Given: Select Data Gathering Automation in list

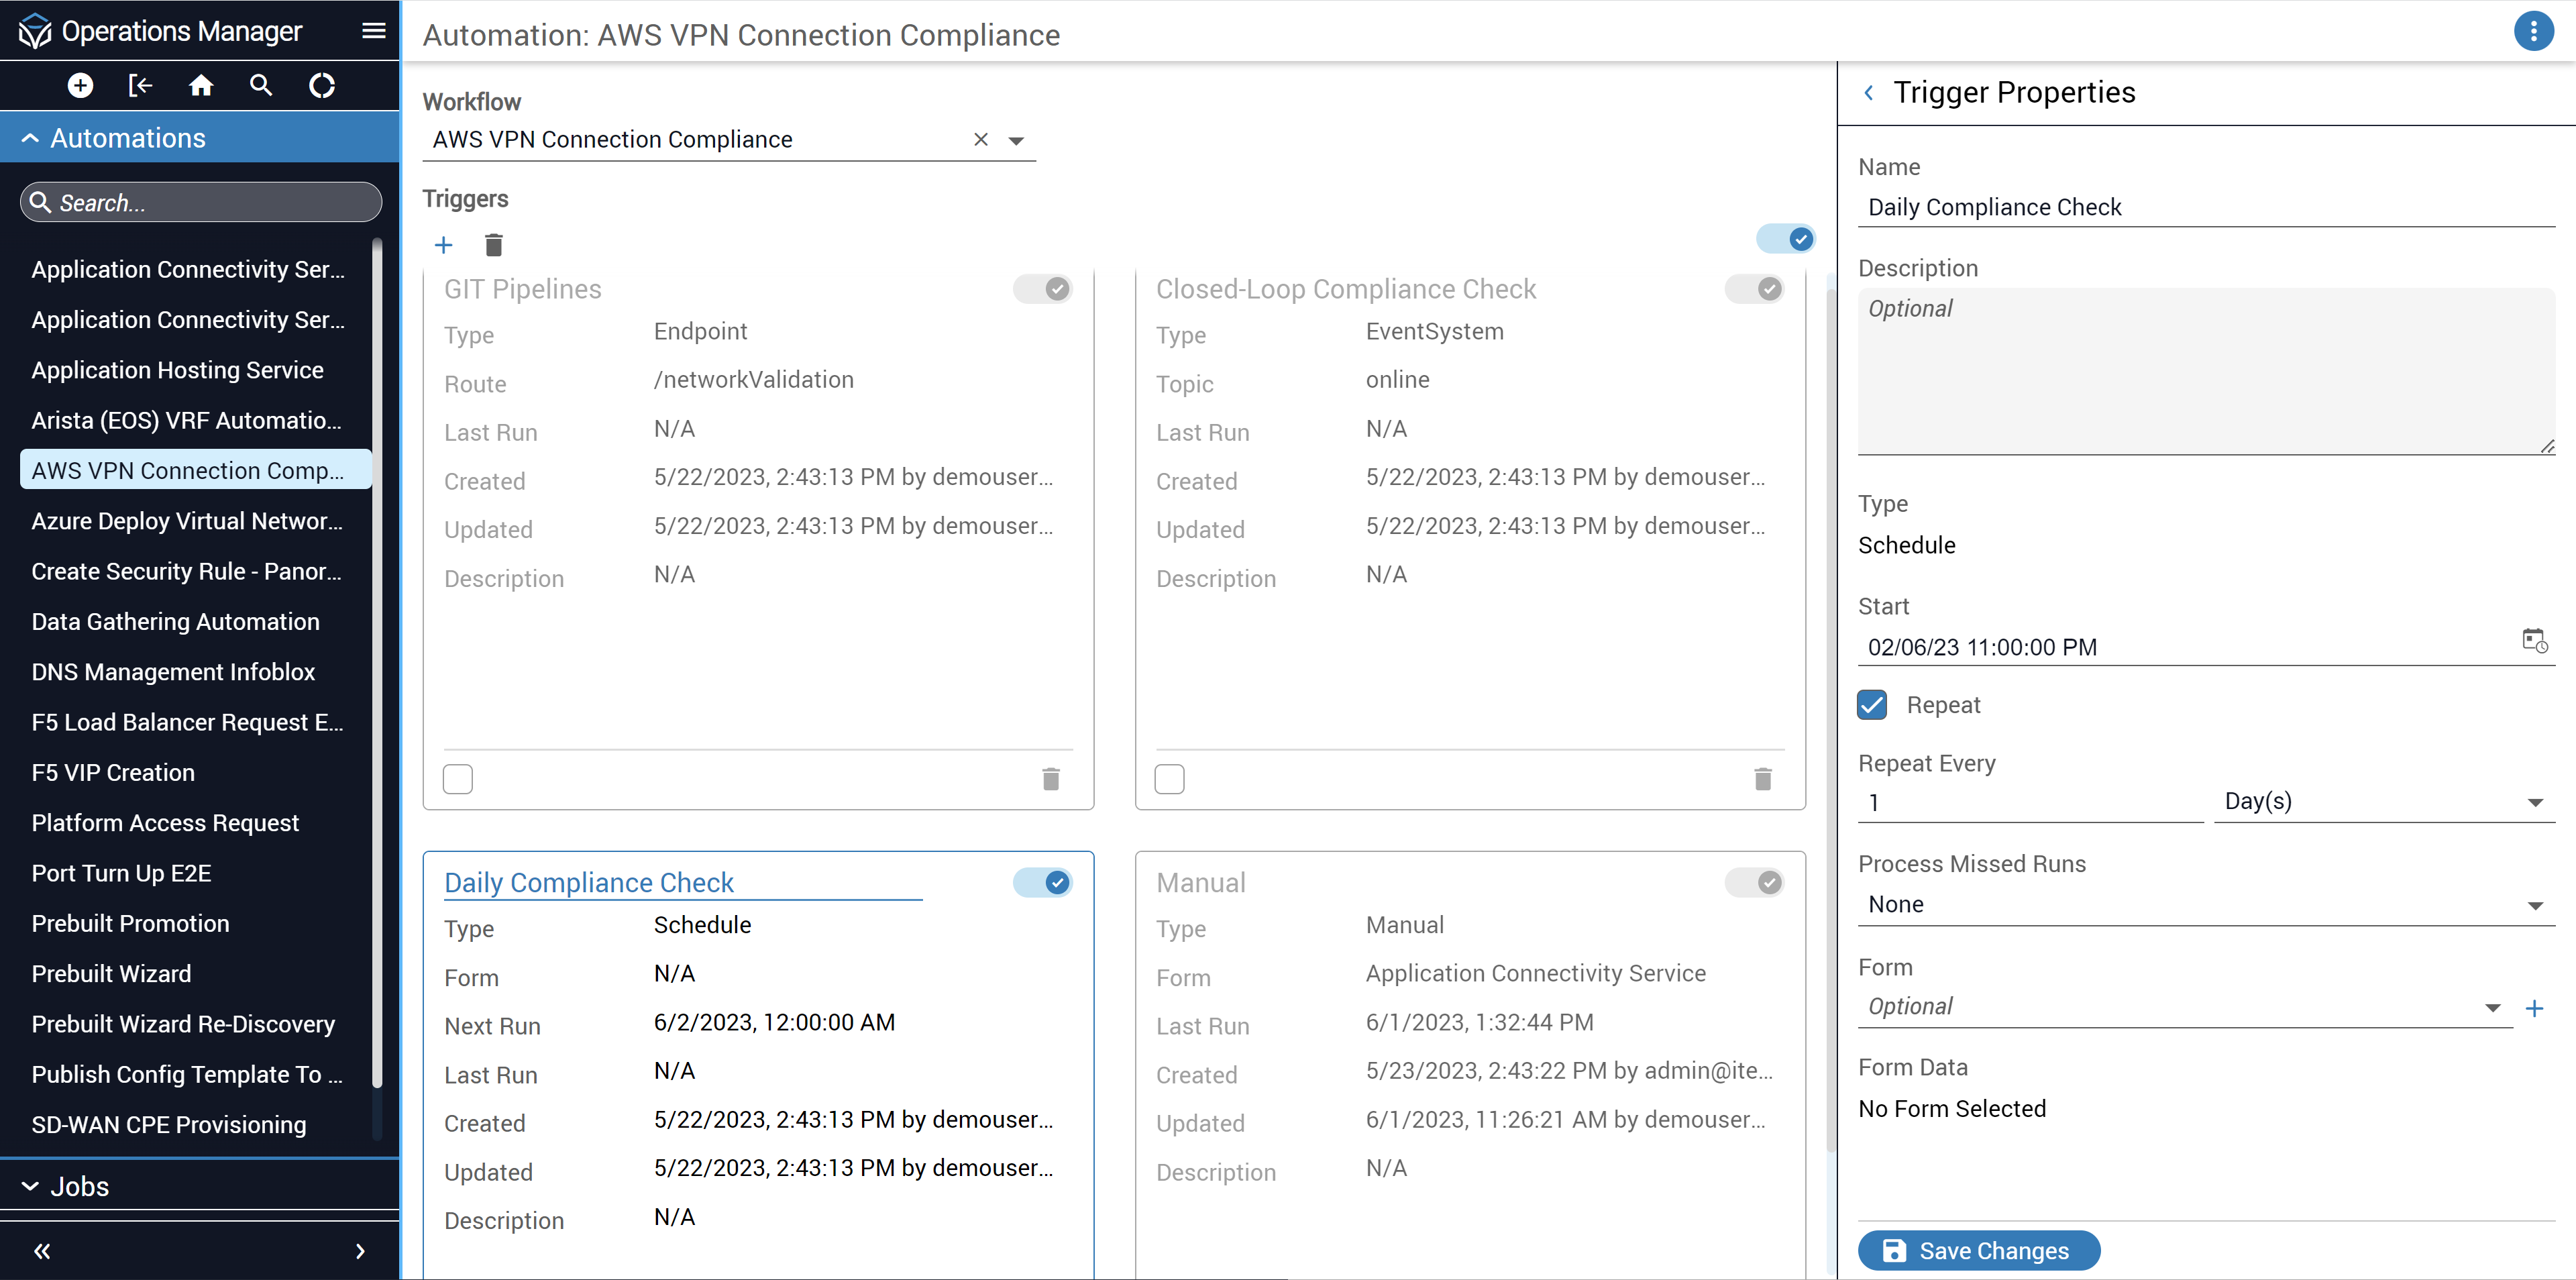Looking at the screenshot, I should click(175, 621).
